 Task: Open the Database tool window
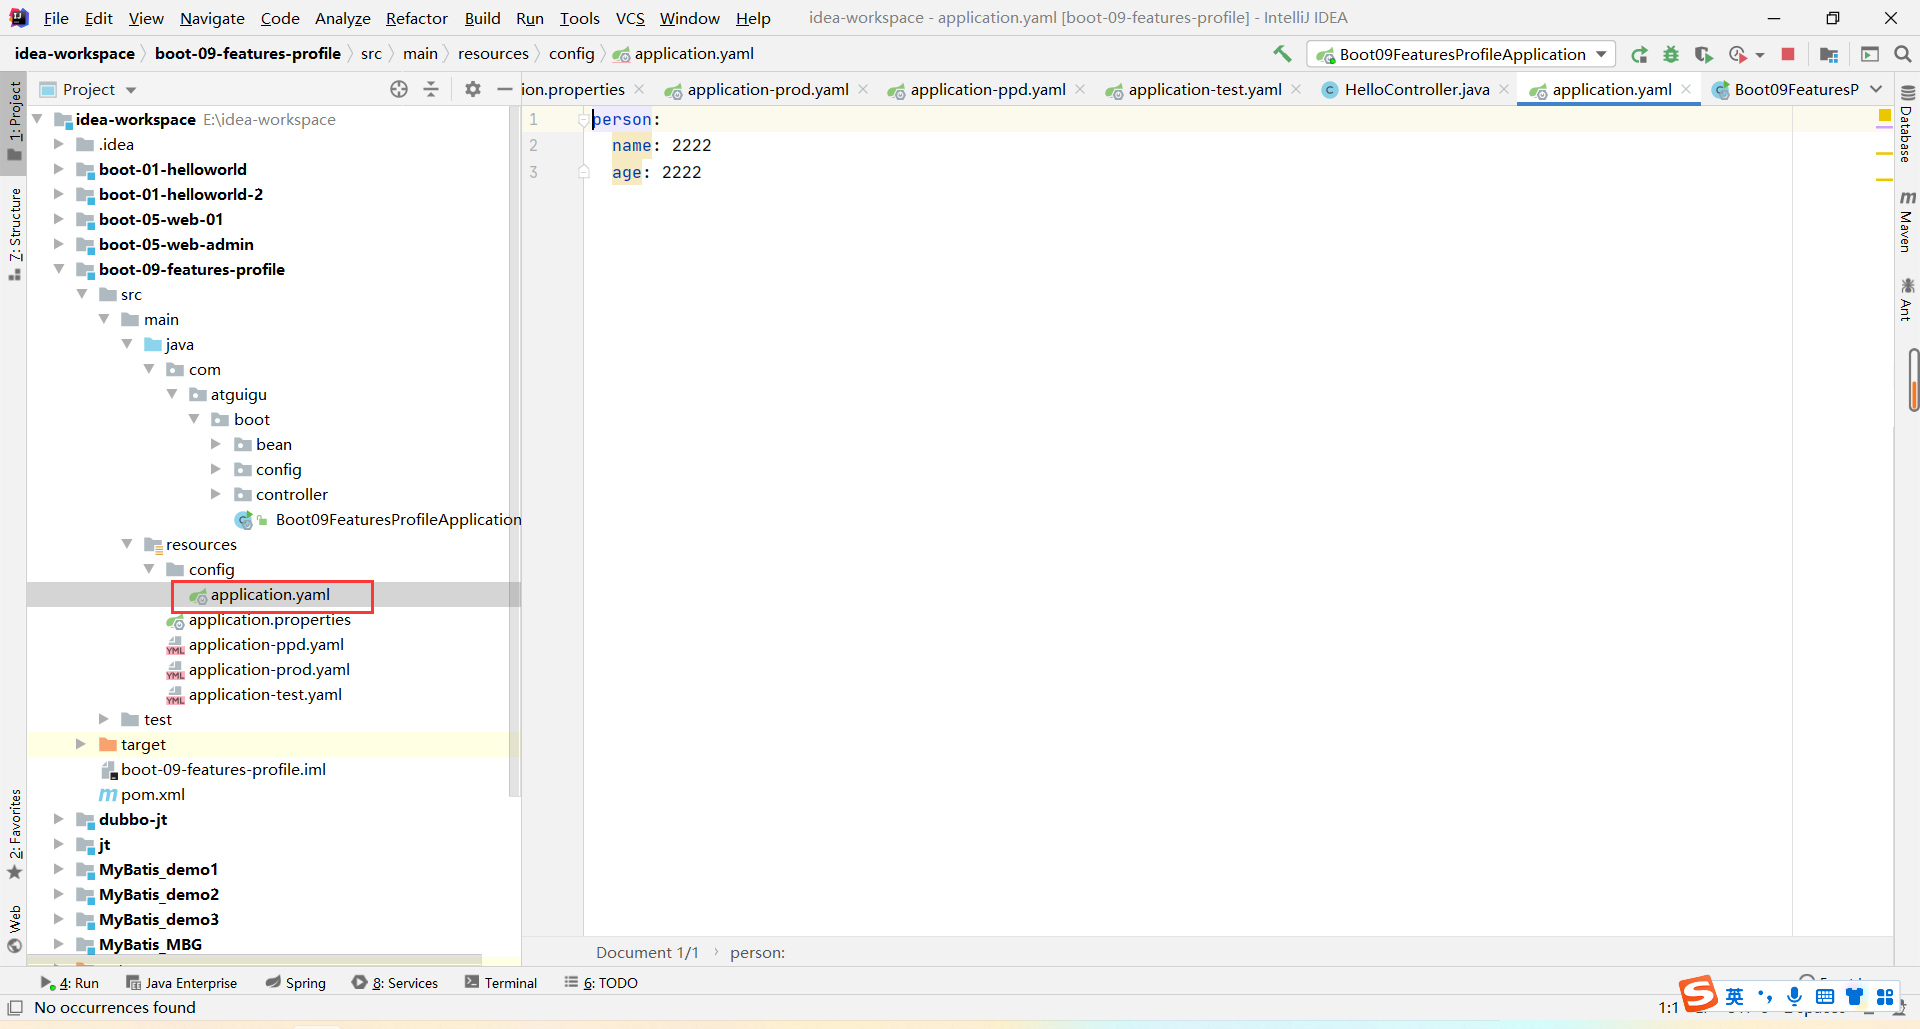click(1907, 124)
